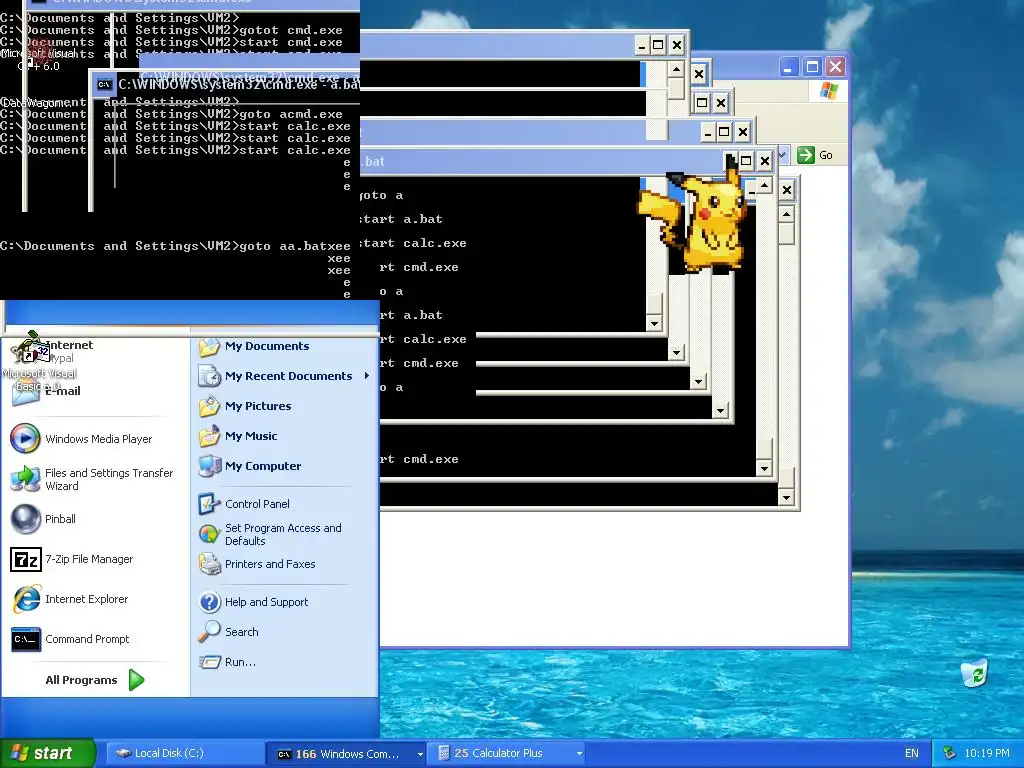Click the .bat window title bar
Screen dimensions: 1024x768
[x=542, y=161]
